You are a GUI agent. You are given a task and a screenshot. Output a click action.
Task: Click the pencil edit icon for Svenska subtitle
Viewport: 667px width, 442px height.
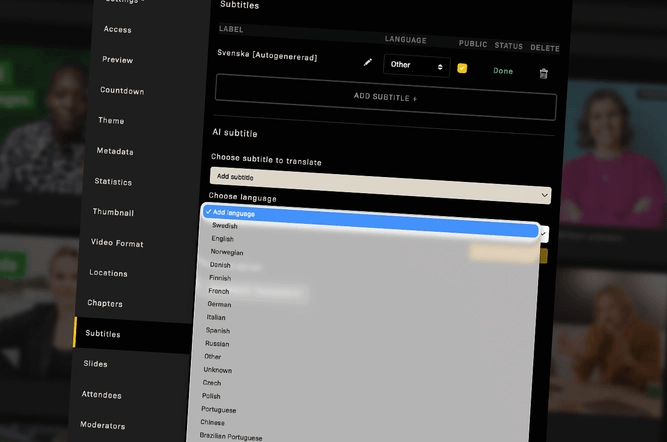pos(368,63)
